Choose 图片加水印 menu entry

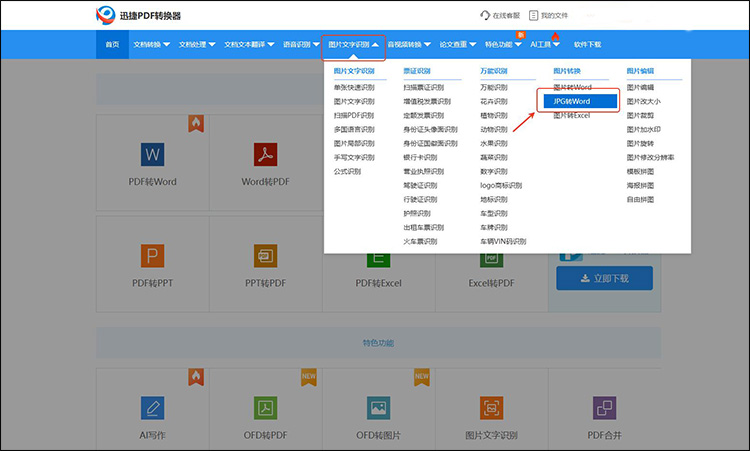[x=644, y=129]
